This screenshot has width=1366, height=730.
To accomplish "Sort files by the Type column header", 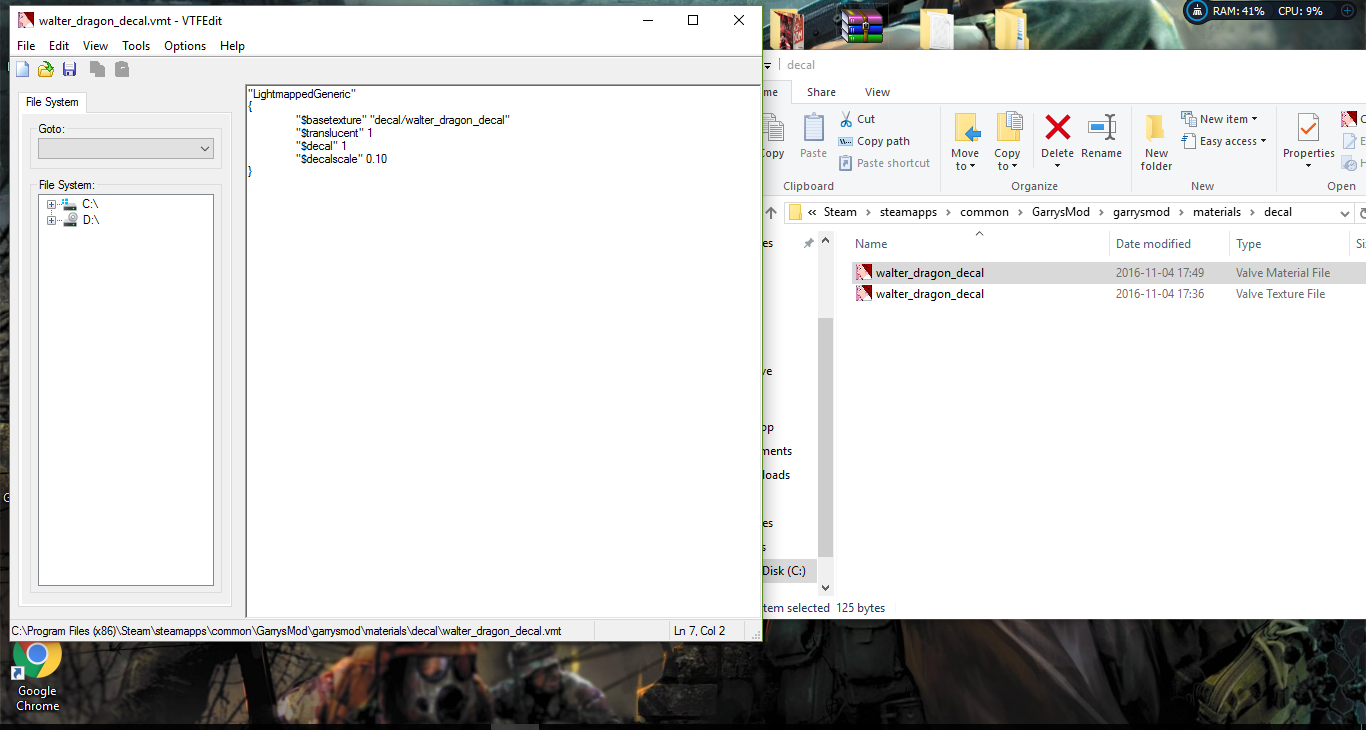I will pos(1248,244).
